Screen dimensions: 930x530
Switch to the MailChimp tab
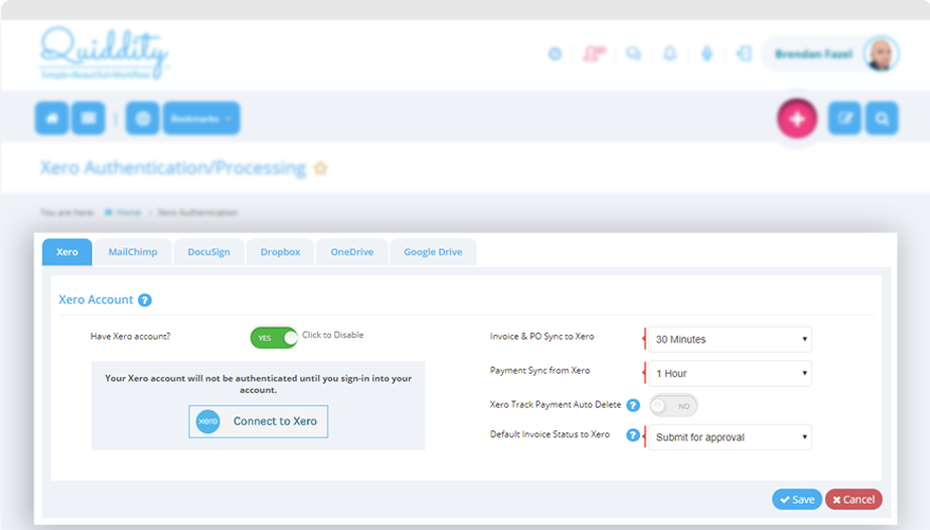[x=133, y=252]
